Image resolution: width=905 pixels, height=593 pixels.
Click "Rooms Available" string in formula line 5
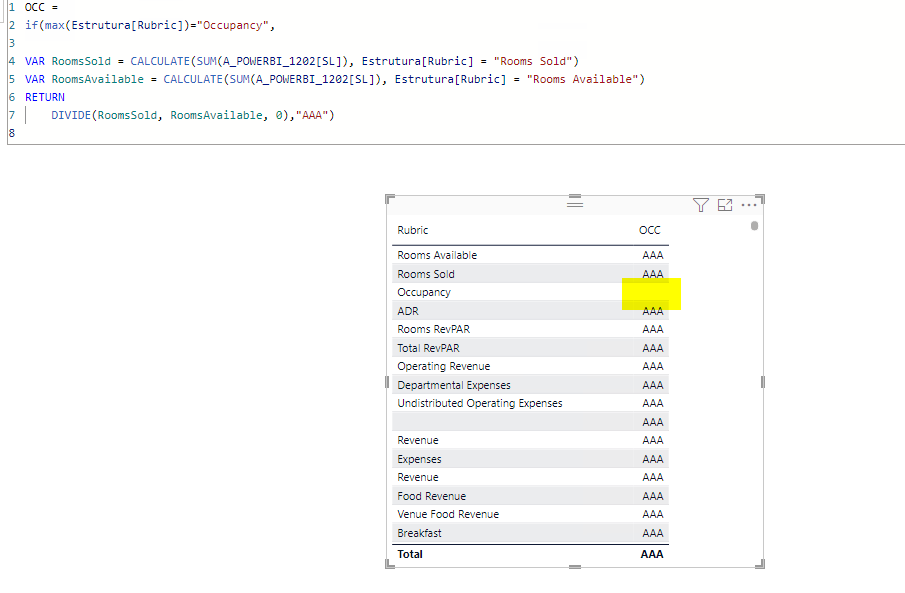click(x=582, y=79)
